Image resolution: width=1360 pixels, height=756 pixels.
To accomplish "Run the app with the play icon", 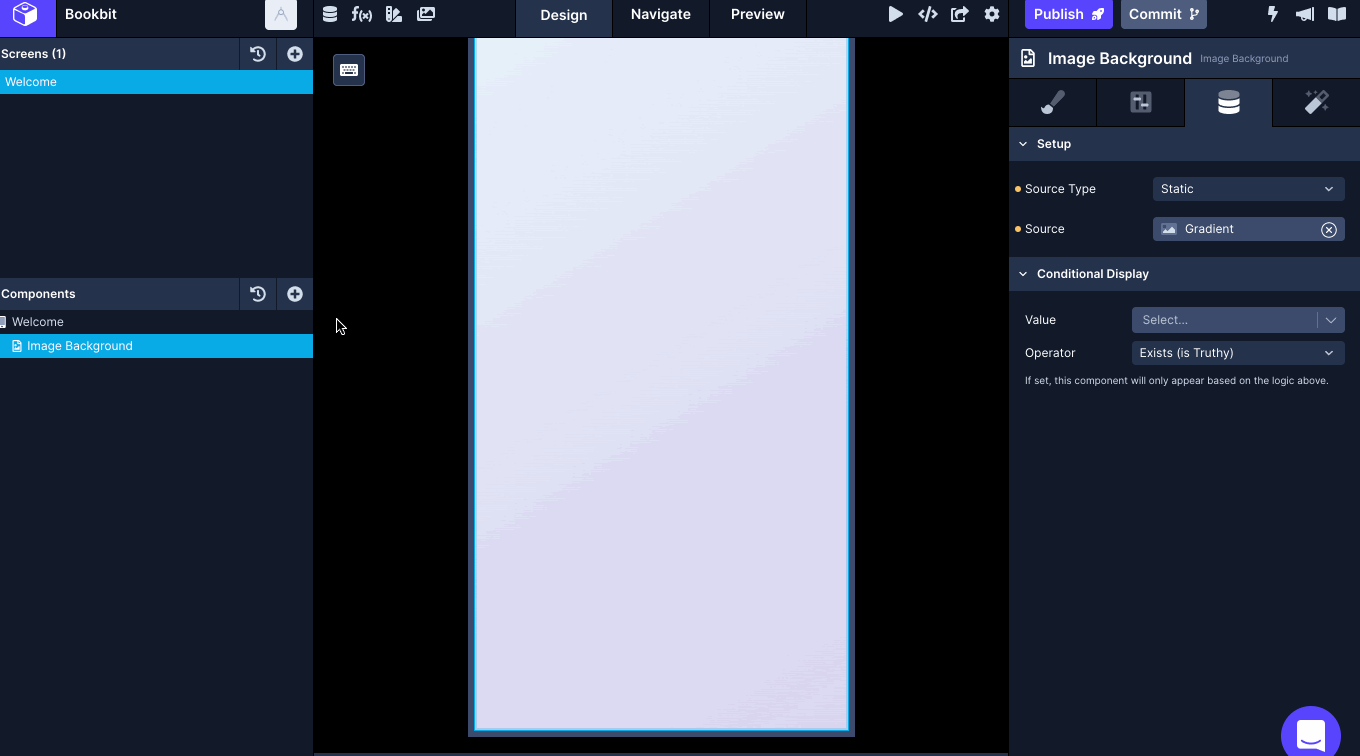I will pos(896,14).
